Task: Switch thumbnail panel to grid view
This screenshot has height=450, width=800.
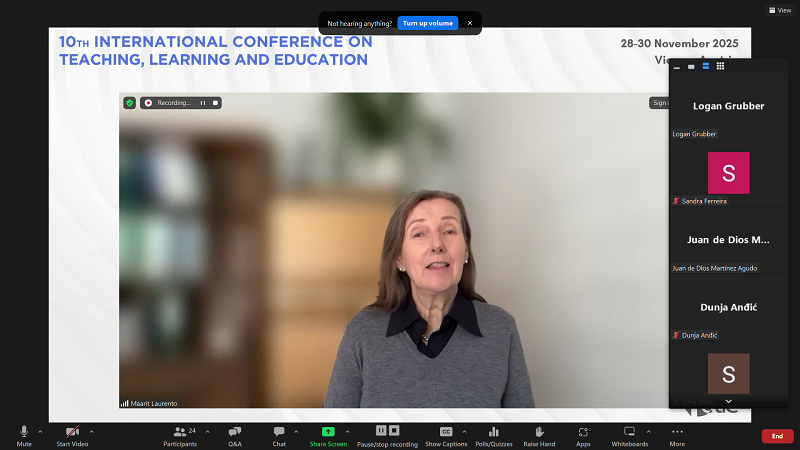Action: coord(720,66)
